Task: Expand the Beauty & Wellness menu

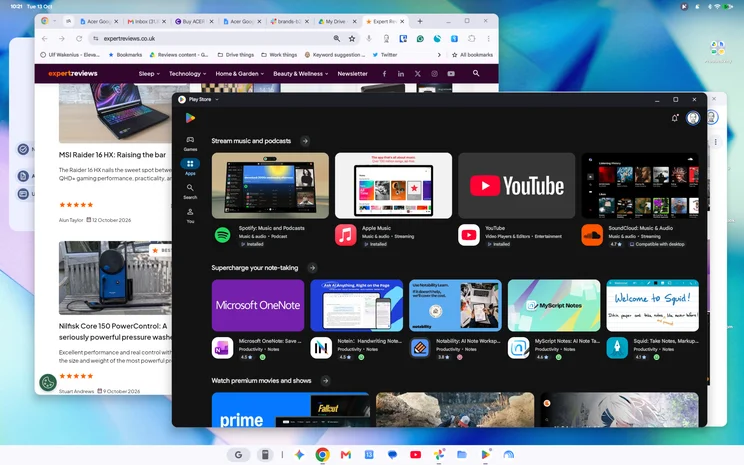Action: pos(301,74)
